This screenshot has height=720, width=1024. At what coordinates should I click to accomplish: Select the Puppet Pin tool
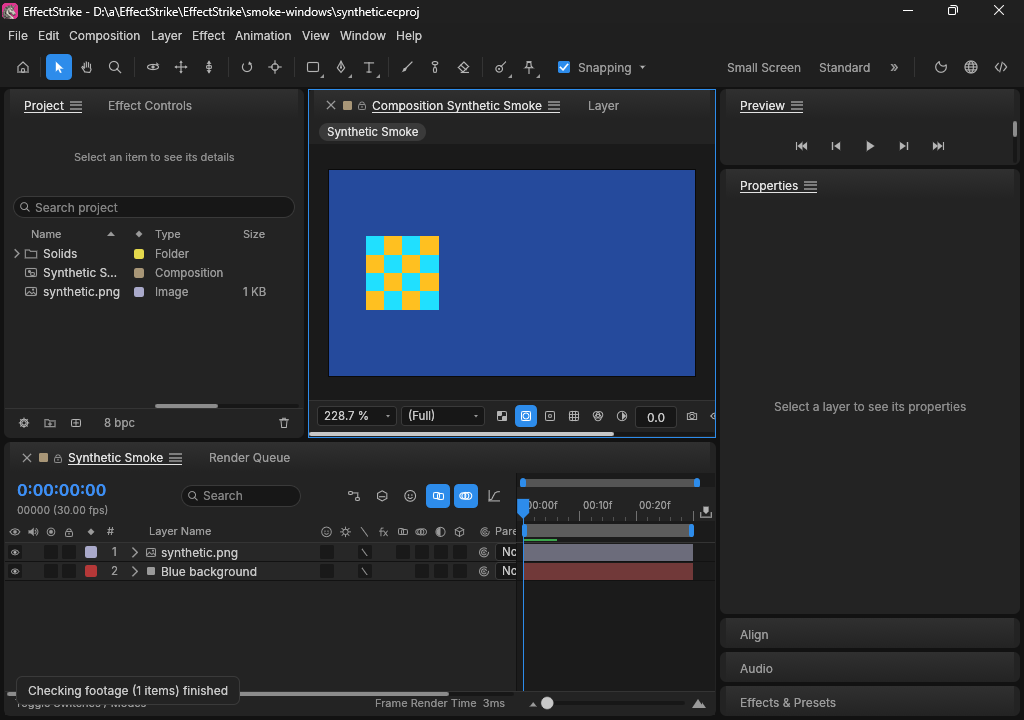(530, 67)
